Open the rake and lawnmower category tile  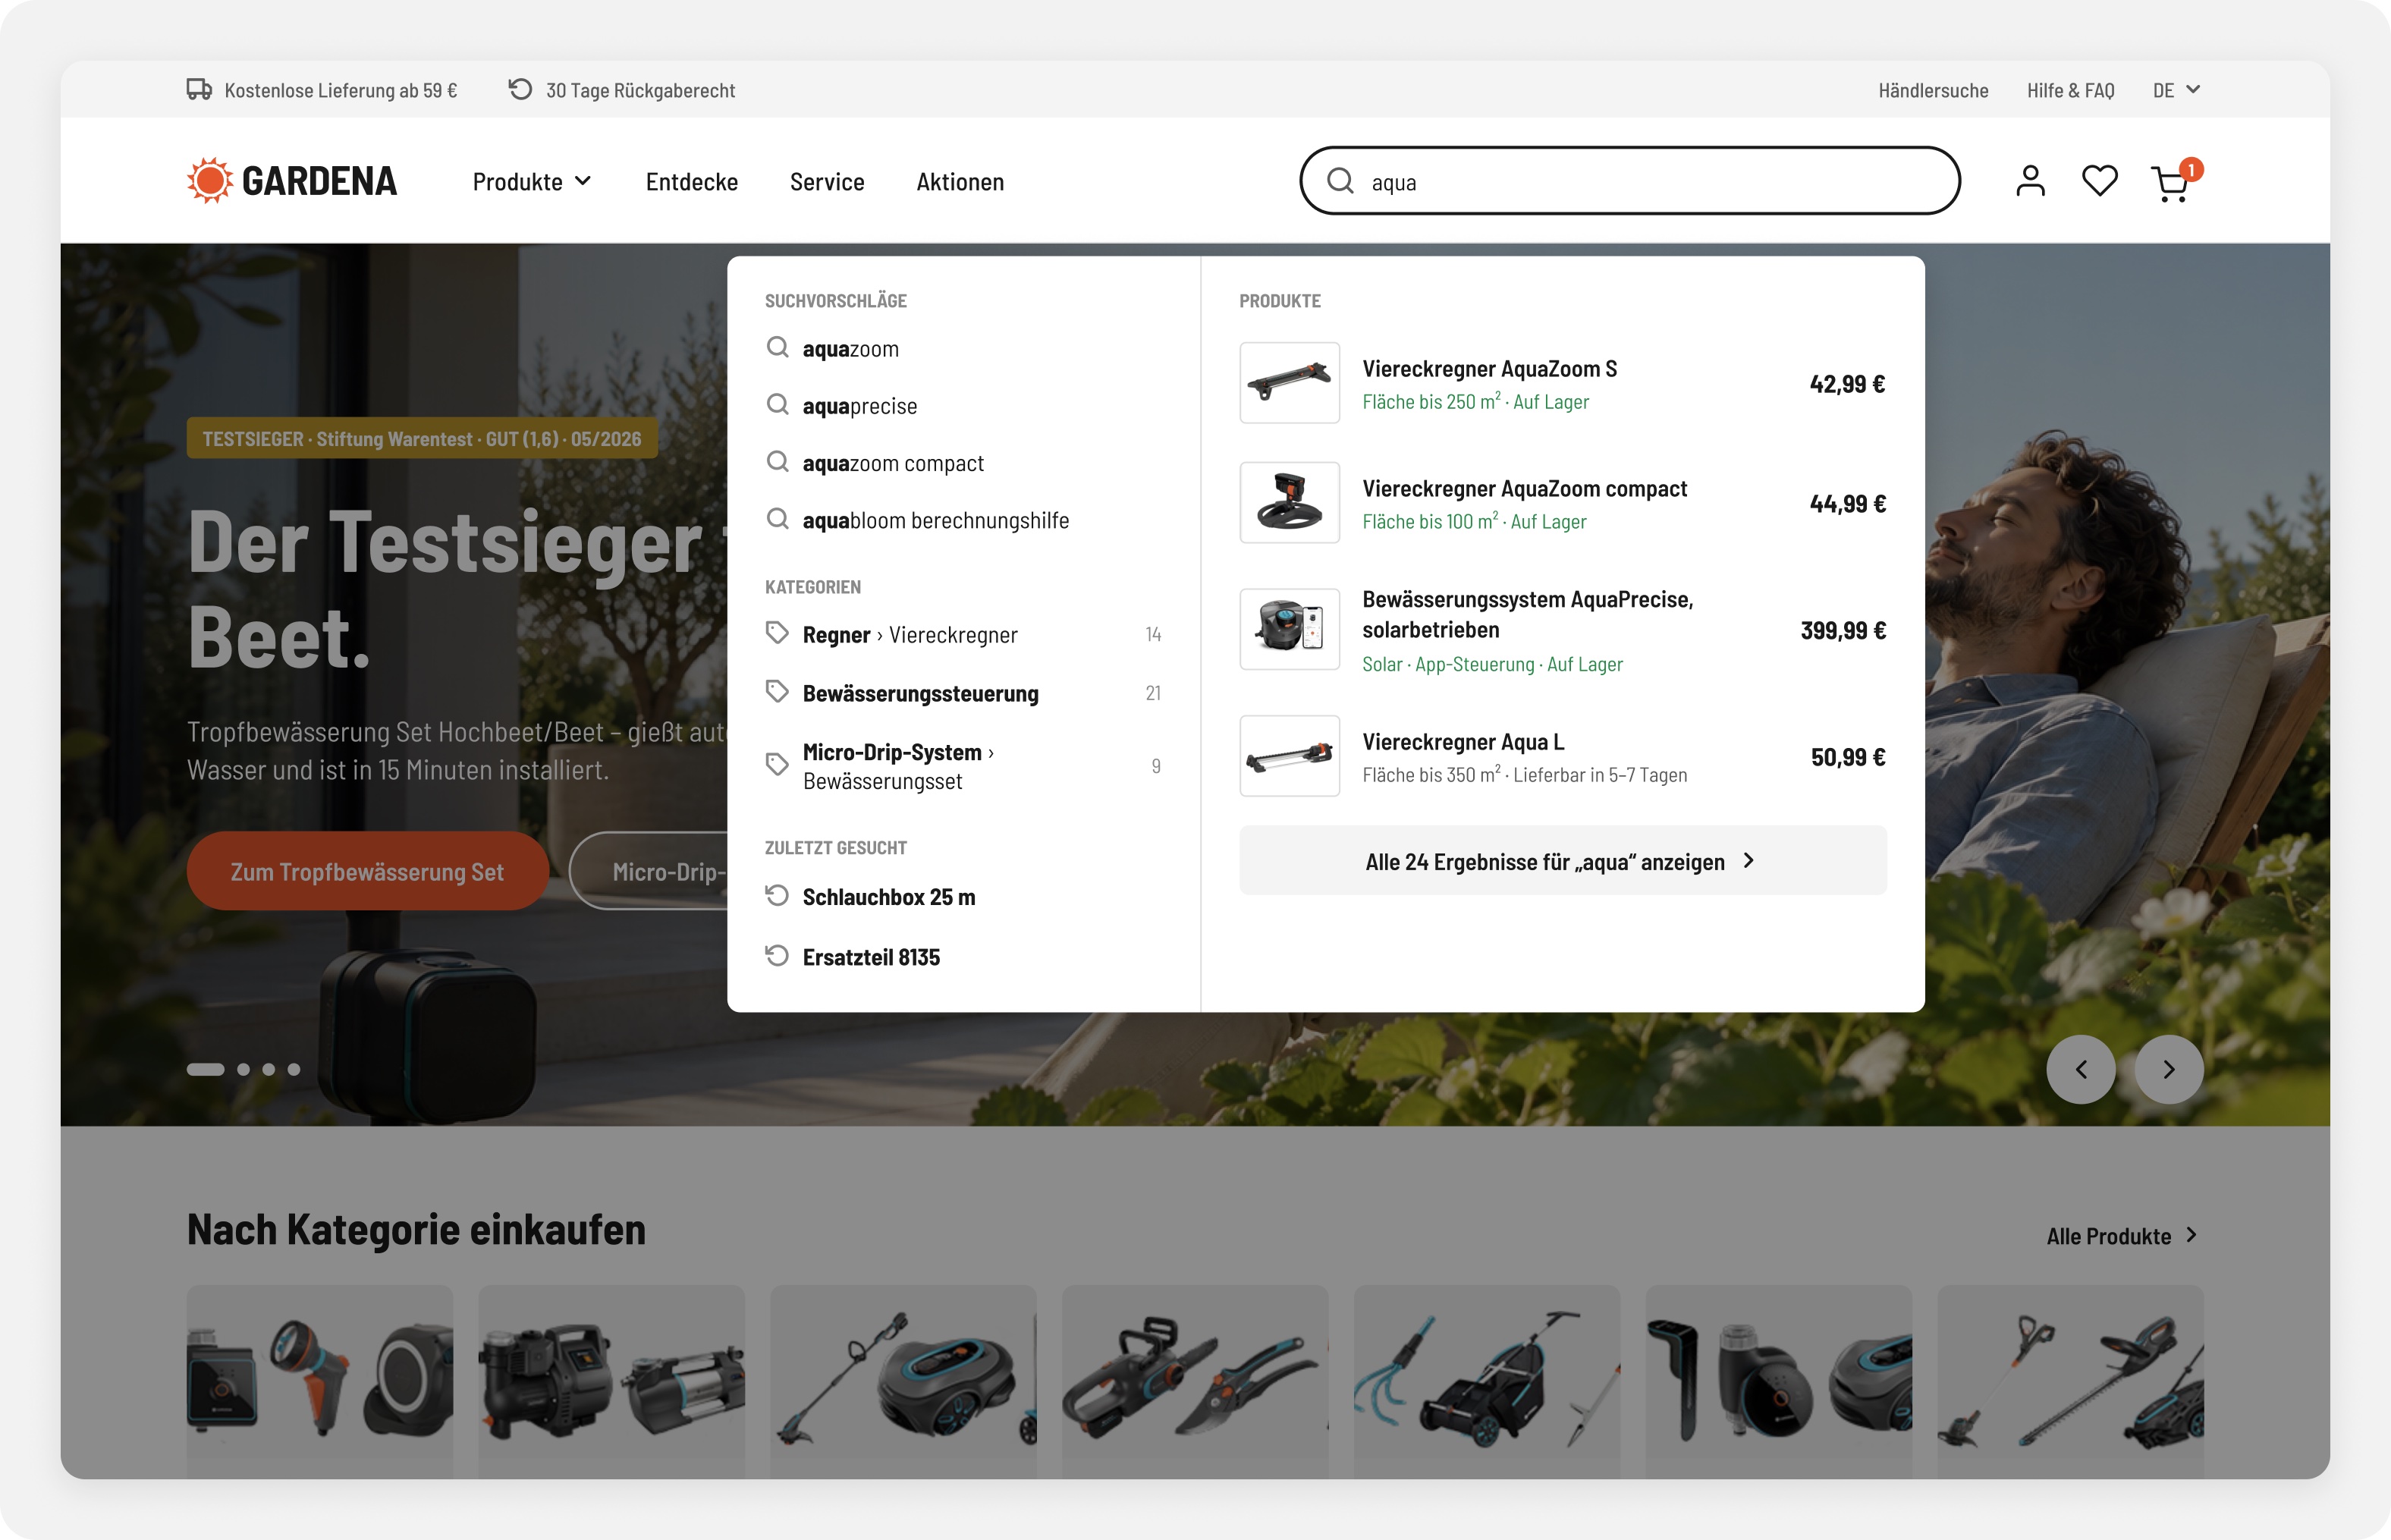(x=1486, y=1381)
